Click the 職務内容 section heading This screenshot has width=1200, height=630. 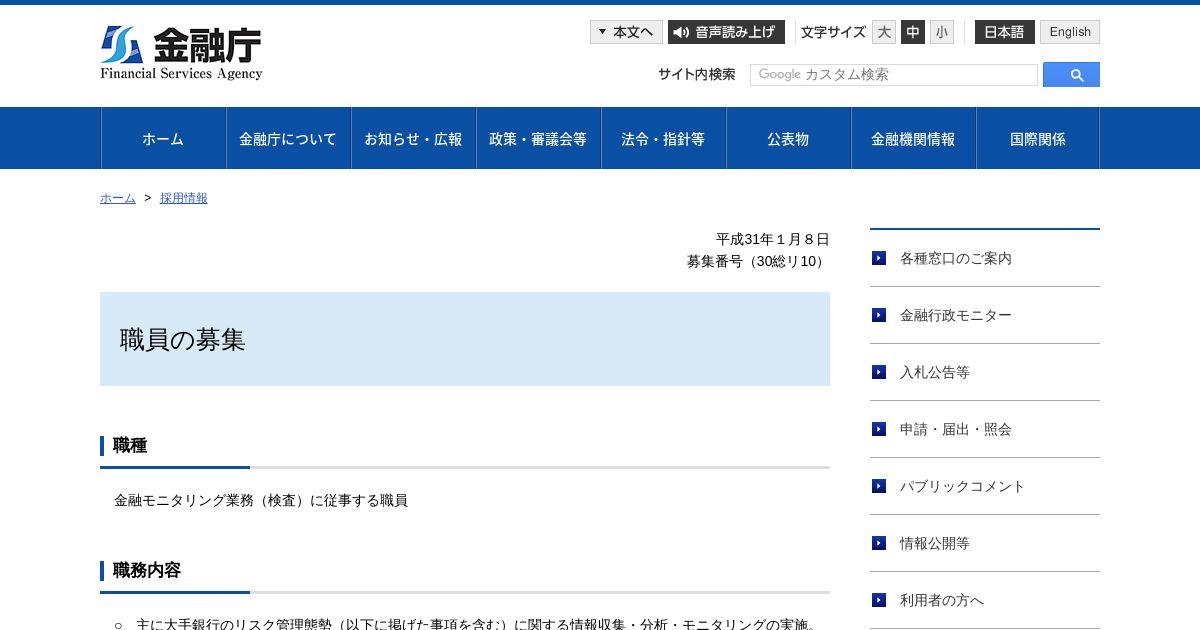(147, 570)
